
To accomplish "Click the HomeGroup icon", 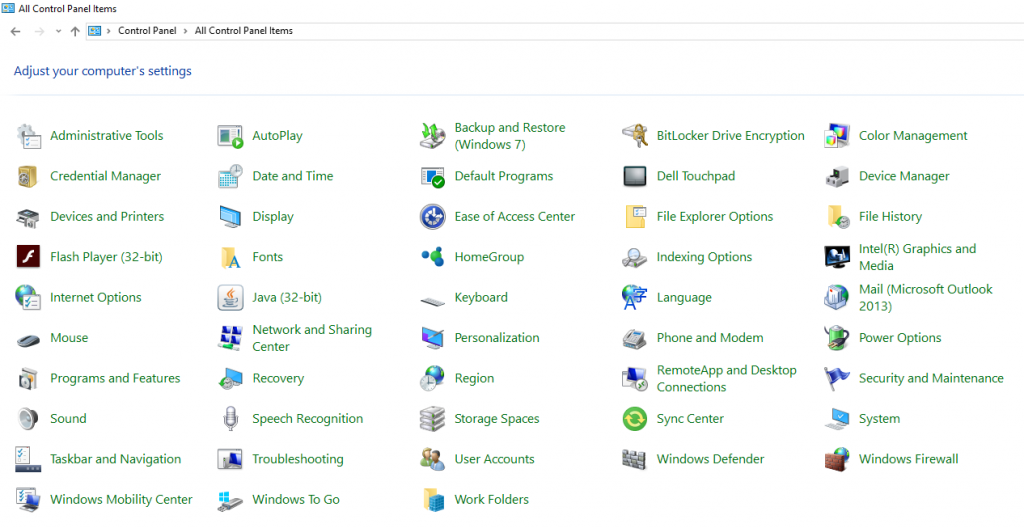I will pyautogui.click(x=432, y=257).
